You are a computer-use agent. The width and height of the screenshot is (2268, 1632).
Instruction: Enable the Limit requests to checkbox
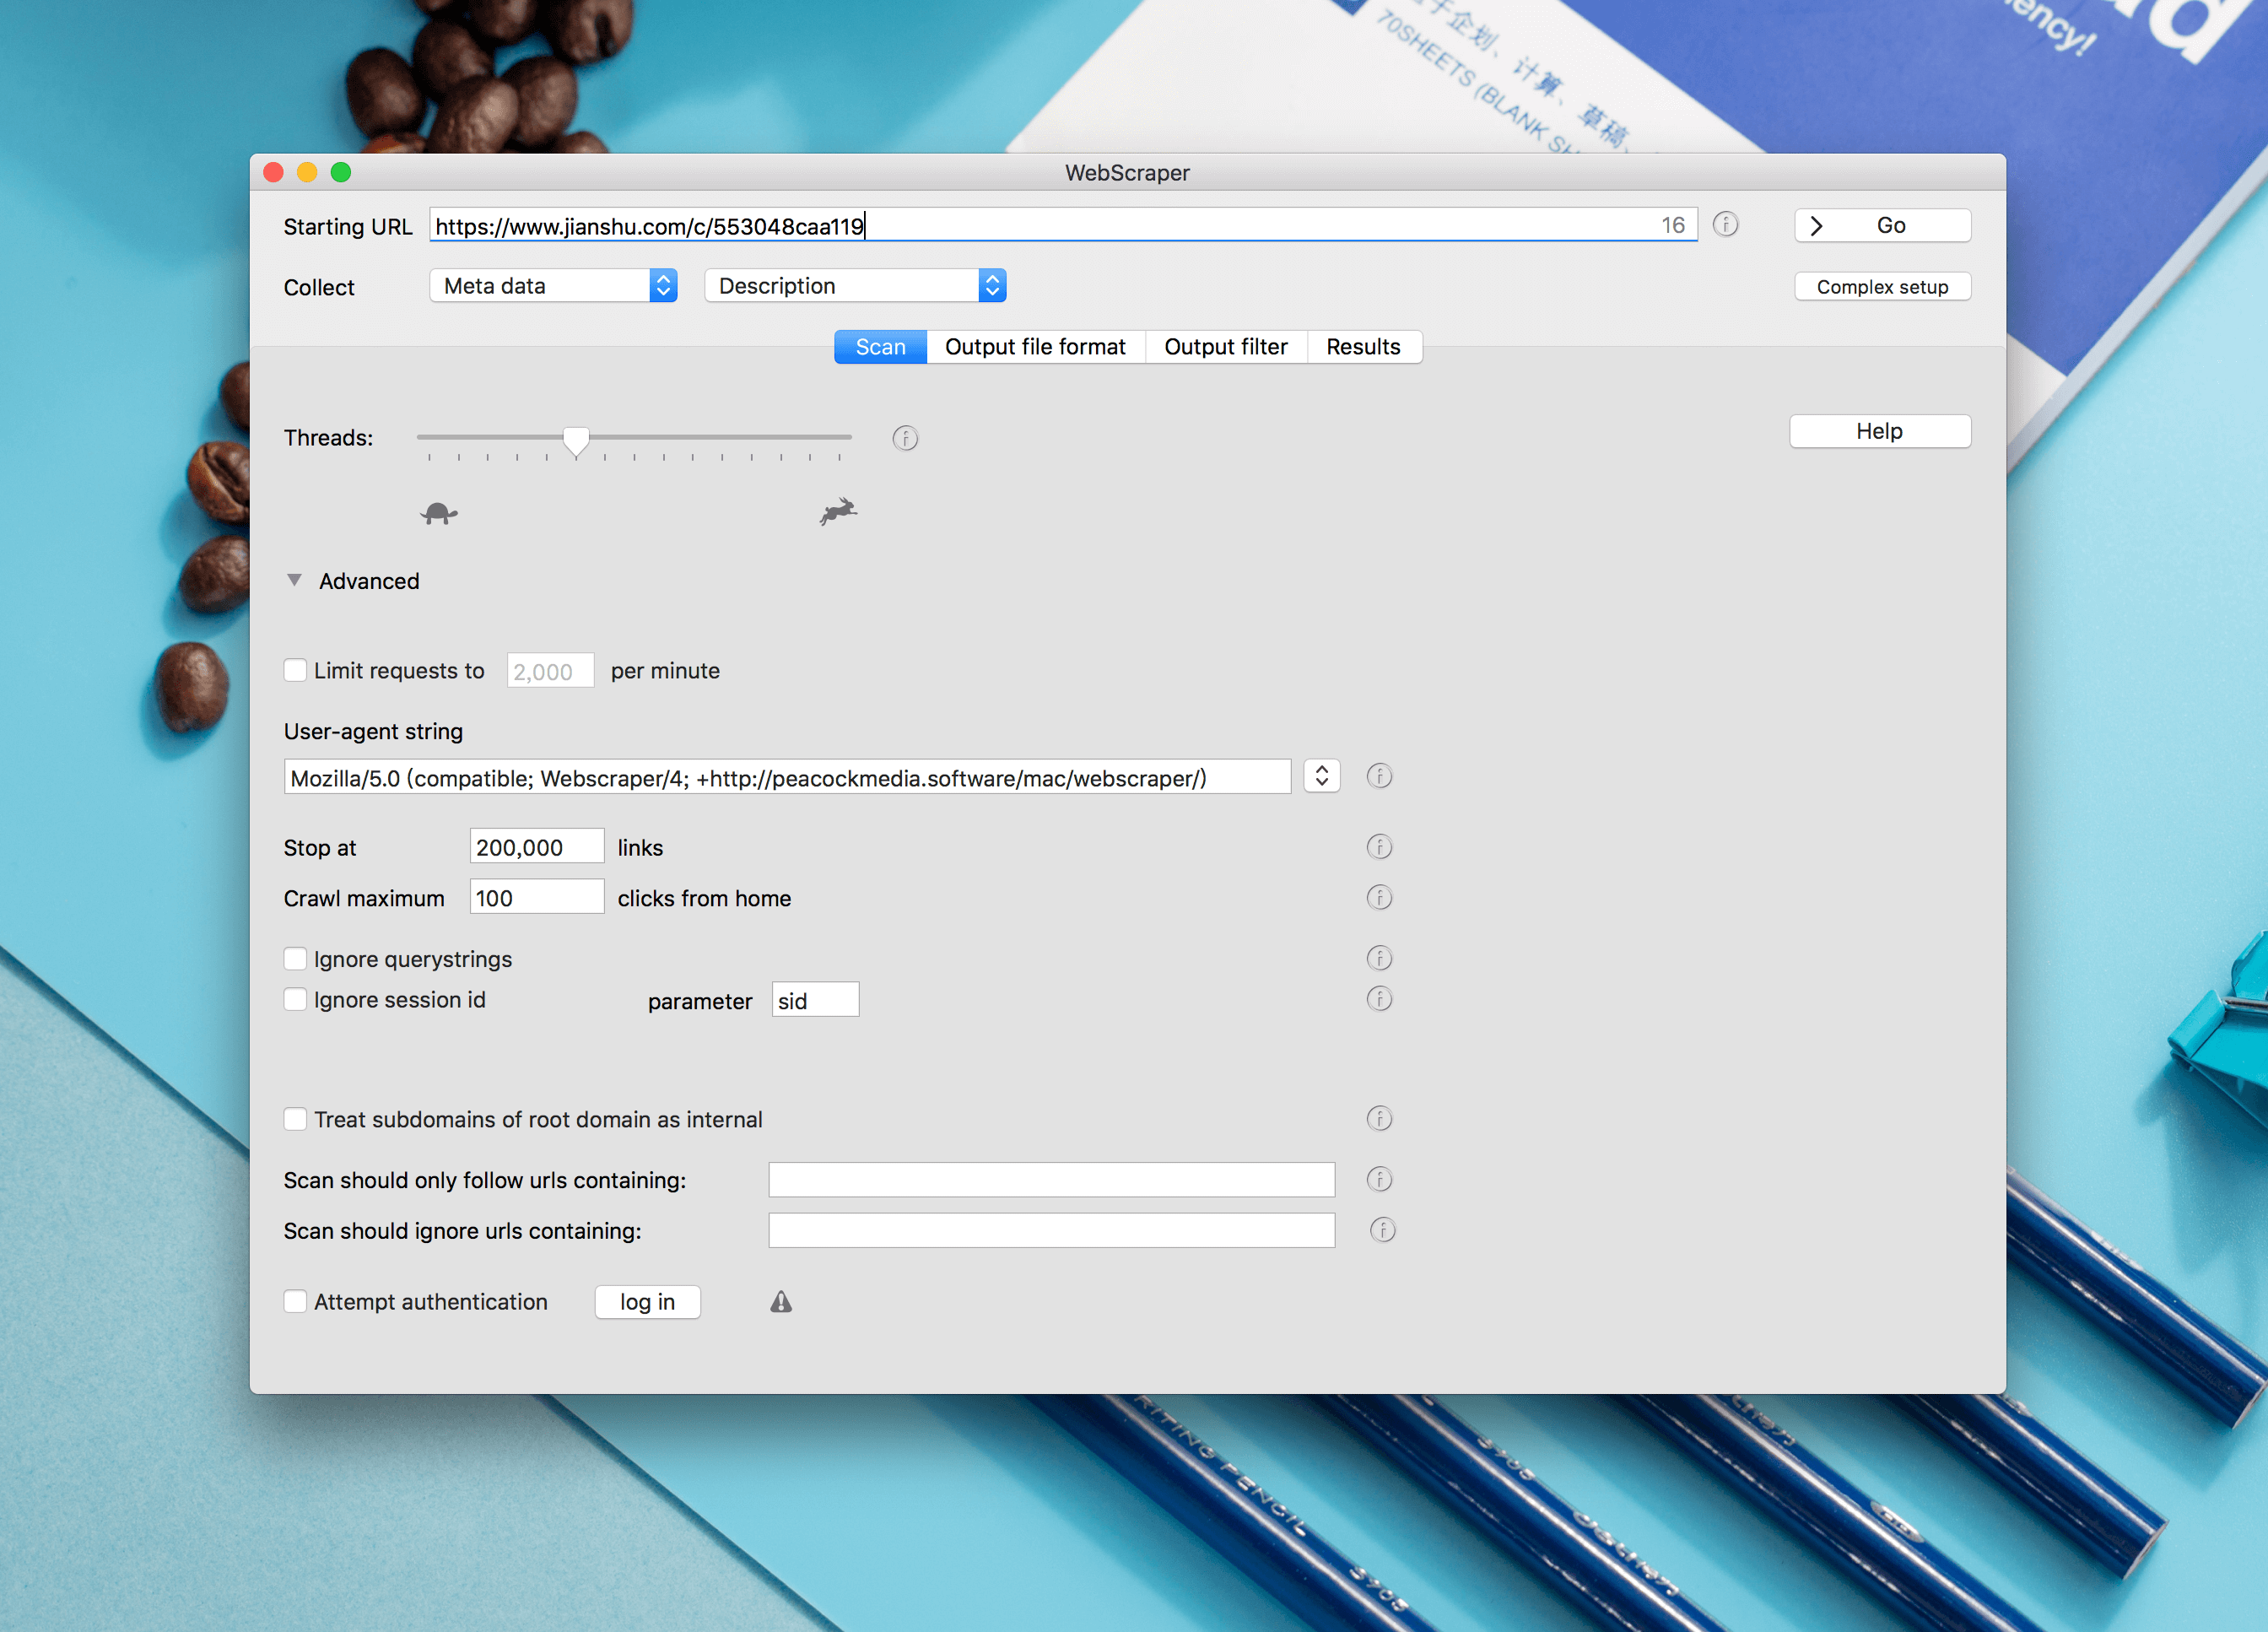point(295,670)
